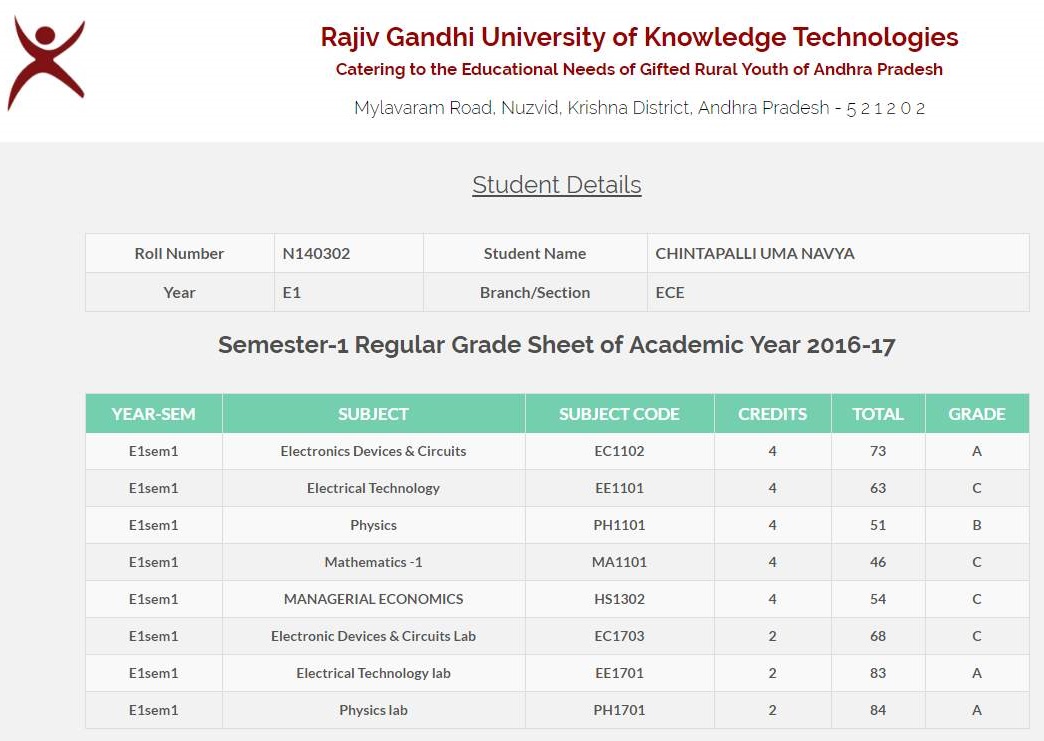Click the Student Details heading
This screenshot has width=1044, height=741.
(x=556, y=185)
